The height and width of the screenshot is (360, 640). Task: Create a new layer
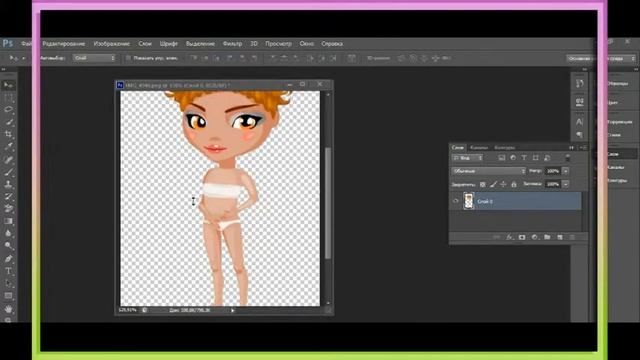560,237
